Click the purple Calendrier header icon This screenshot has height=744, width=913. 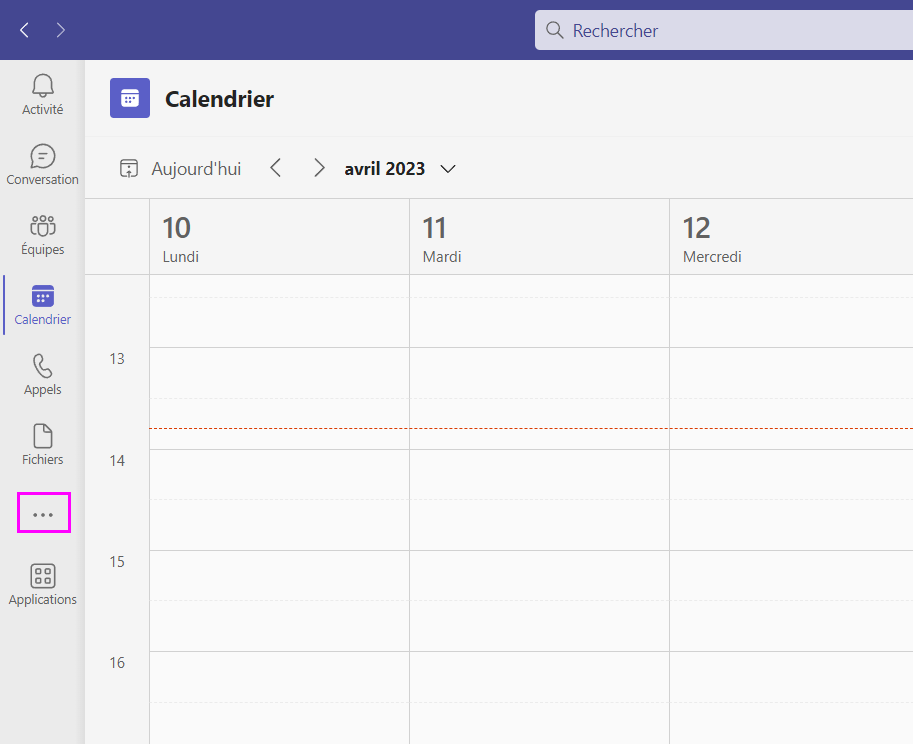[x=130, y=98]
